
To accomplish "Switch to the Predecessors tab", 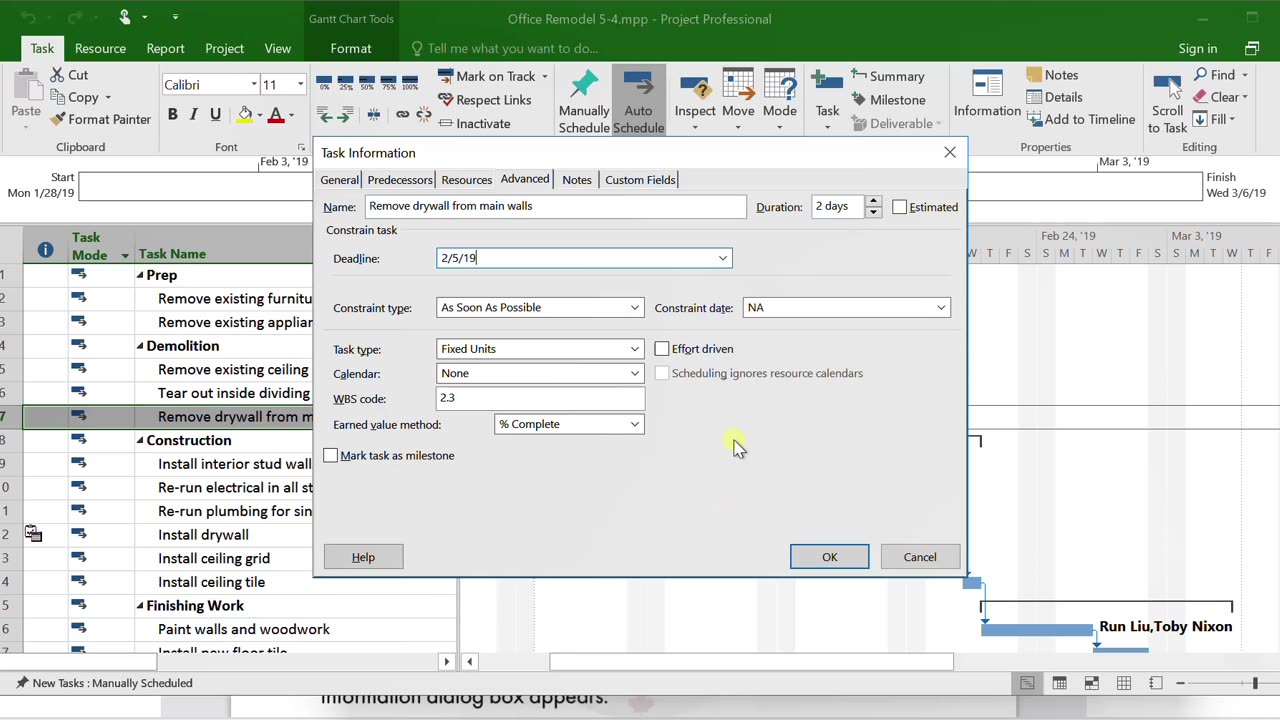I will 400,180.
